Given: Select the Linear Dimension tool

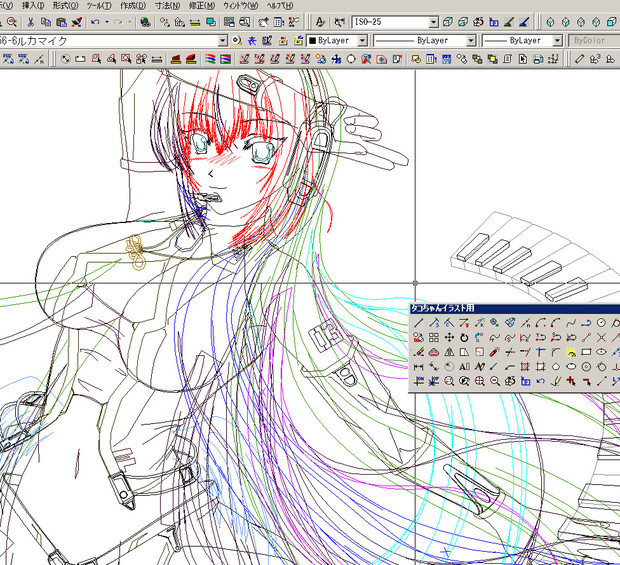Looking at the screenshot, I should (x=418, y=367).
